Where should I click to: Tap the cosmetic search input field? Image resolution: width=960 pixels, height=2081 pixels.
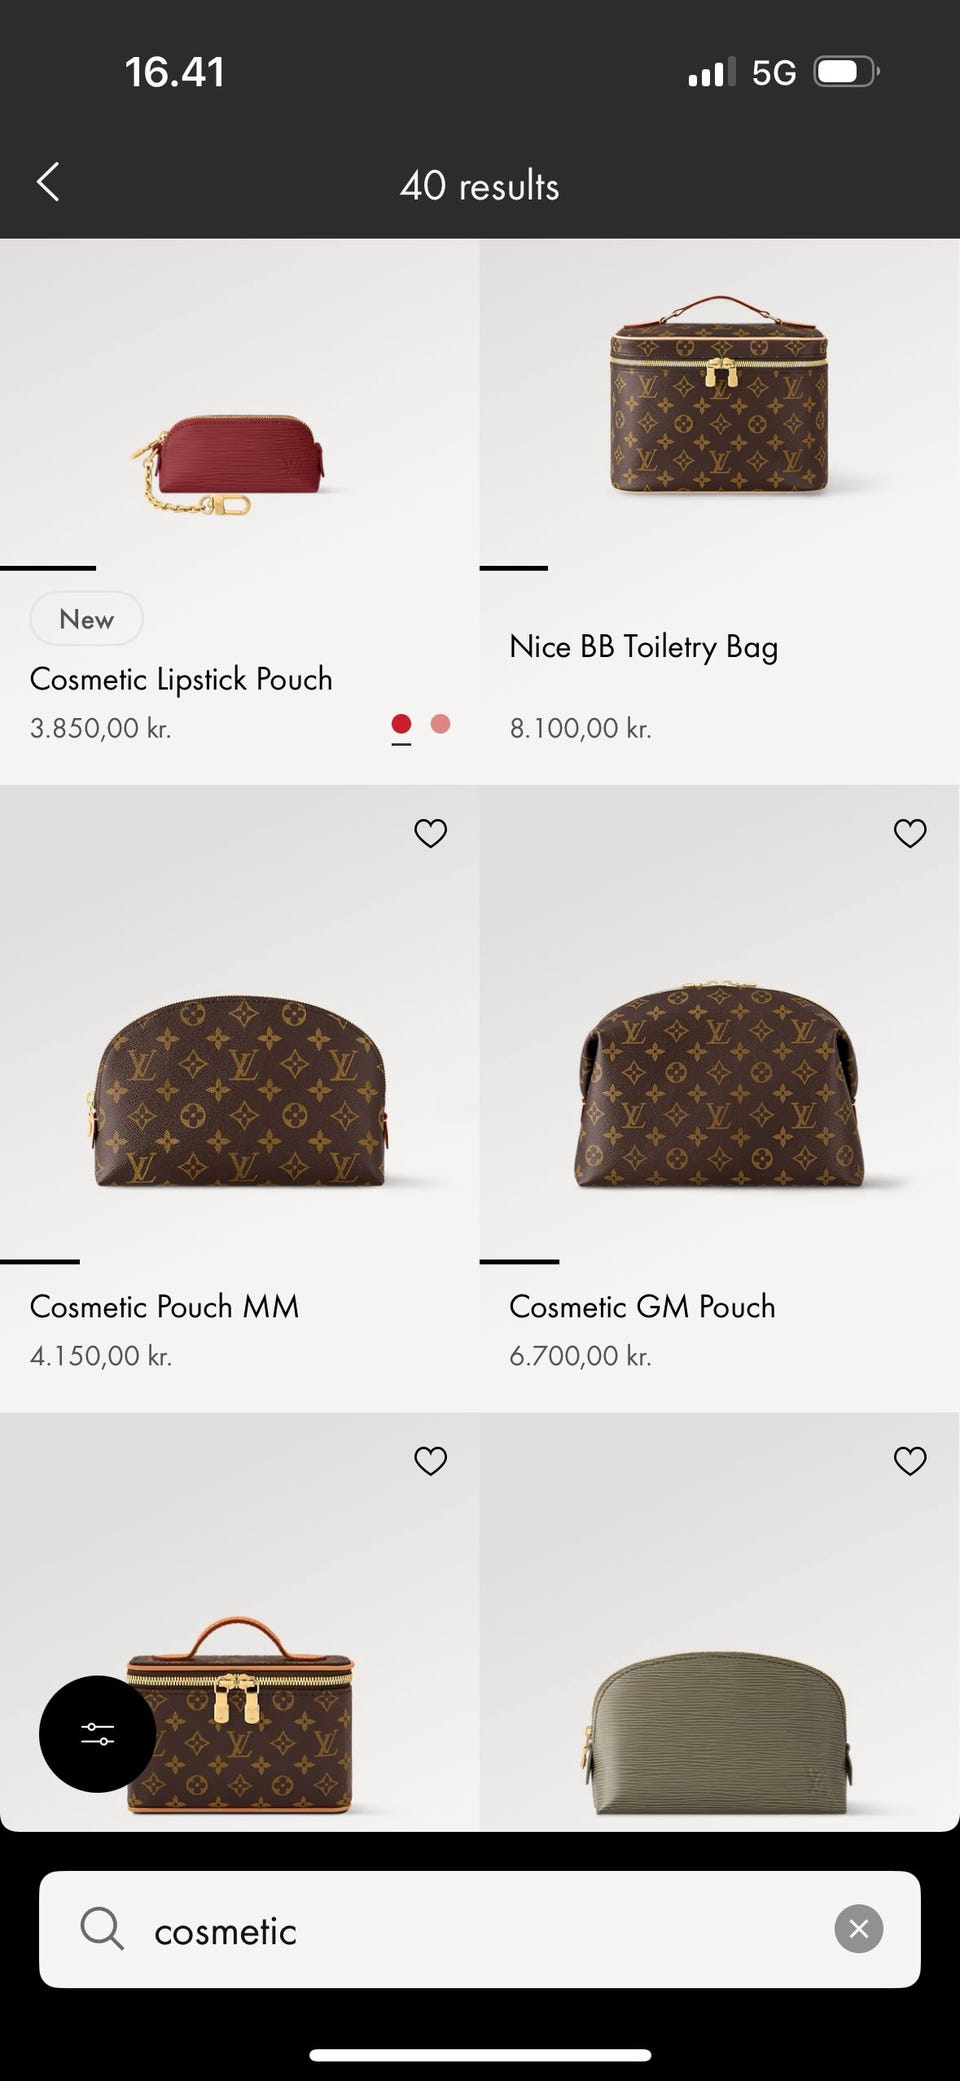click(x=480, y=1929)
